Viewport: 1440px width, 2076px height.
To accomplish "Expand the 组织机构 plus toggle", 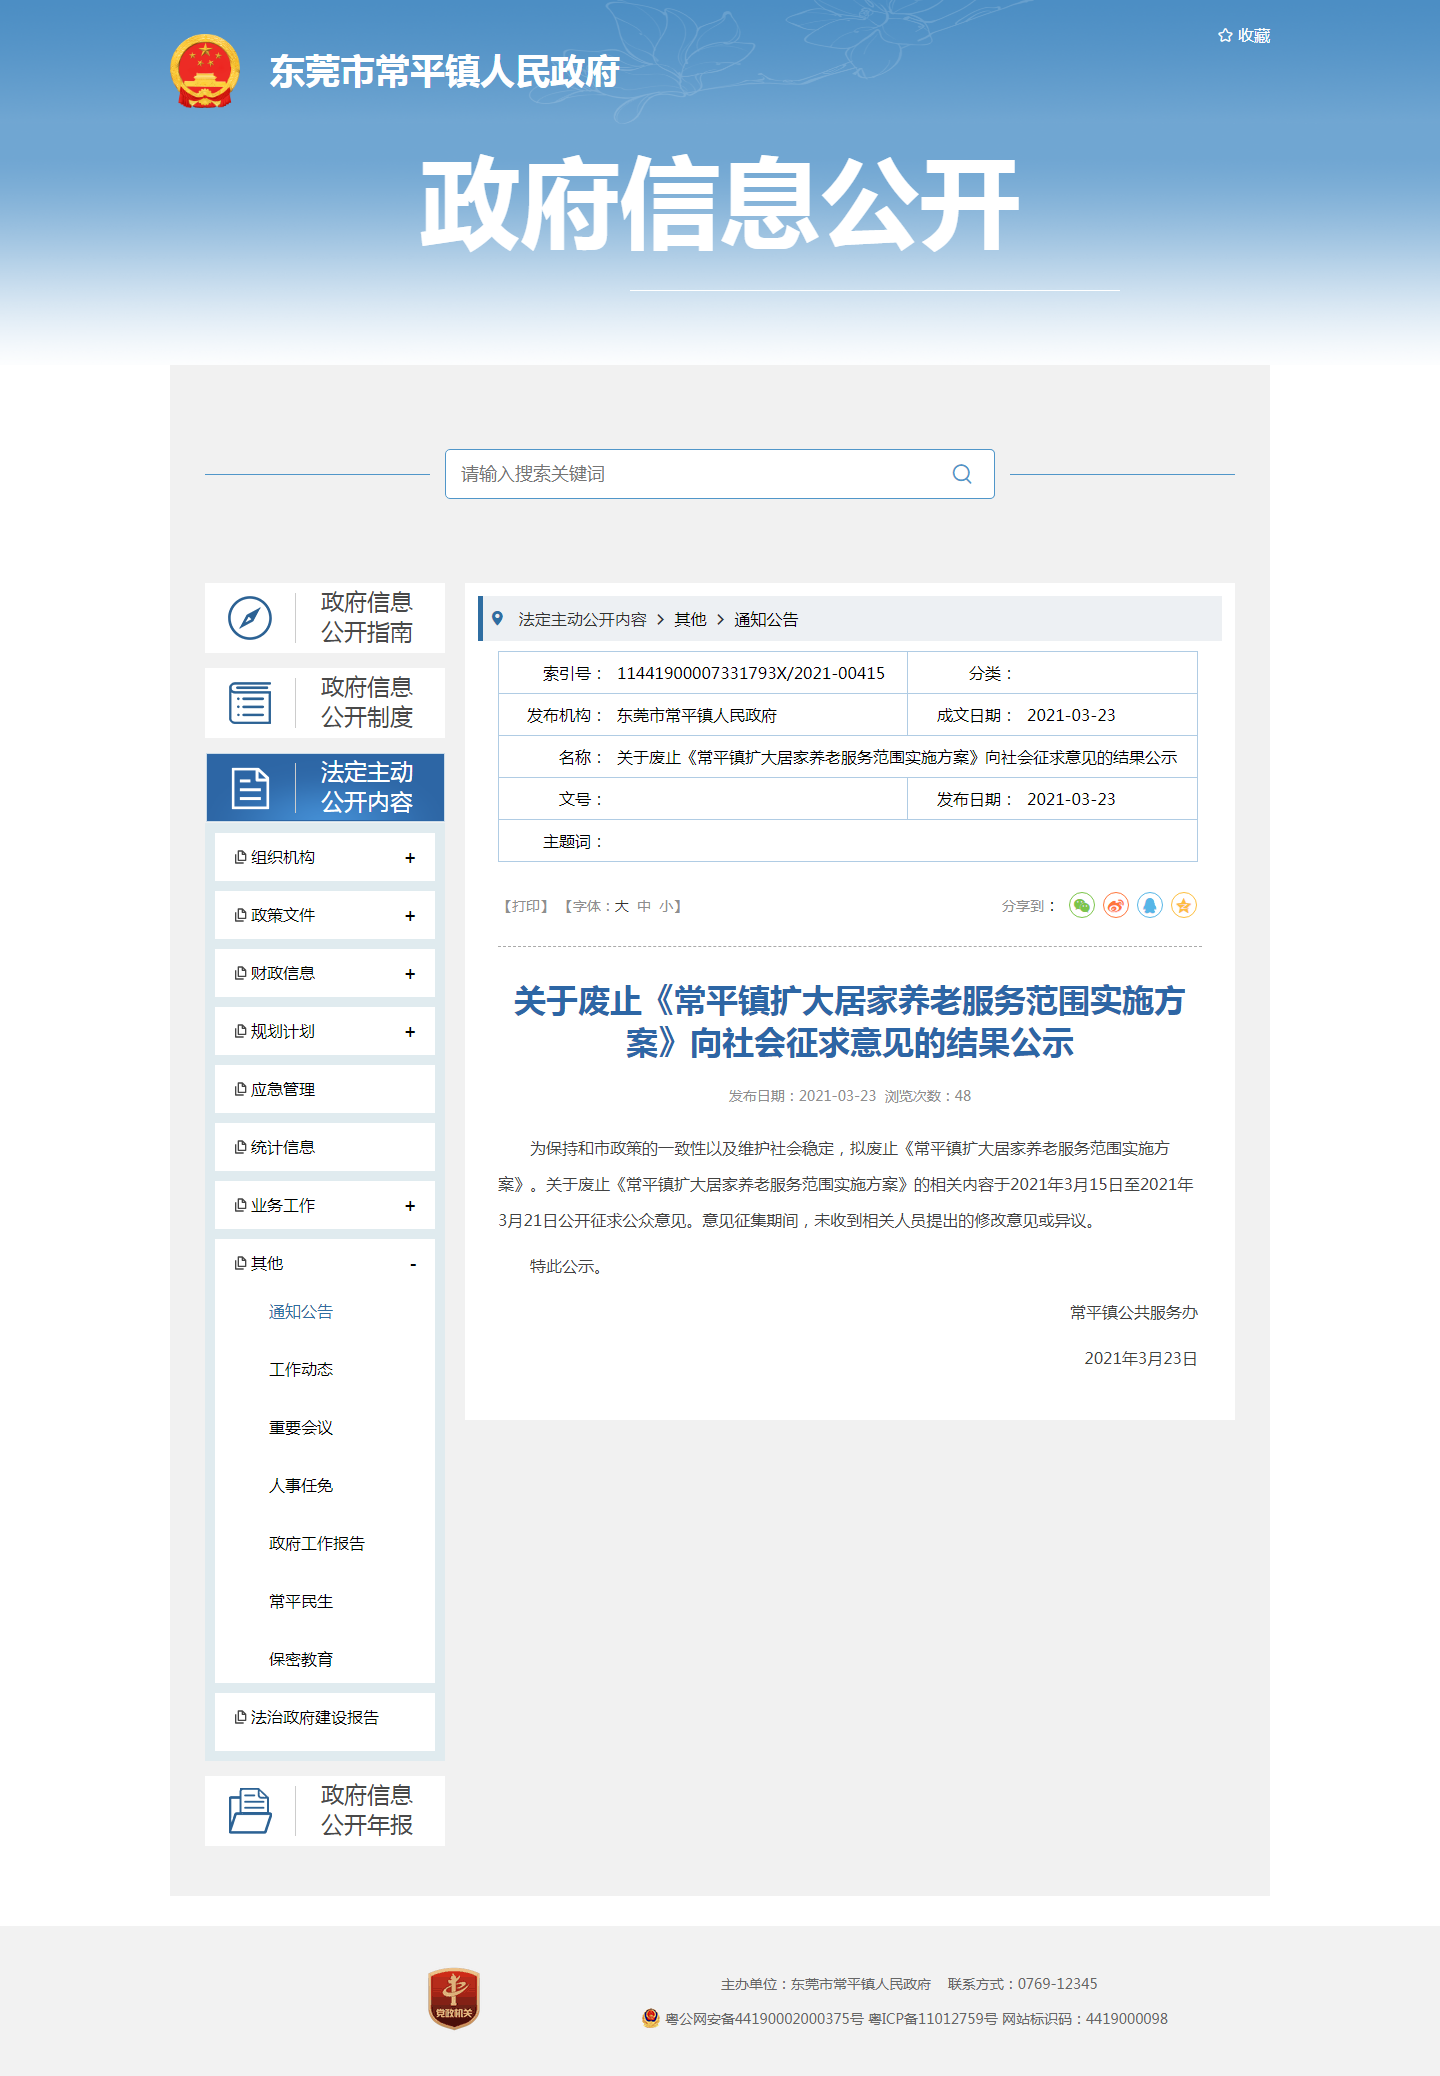I will (410, 858).
